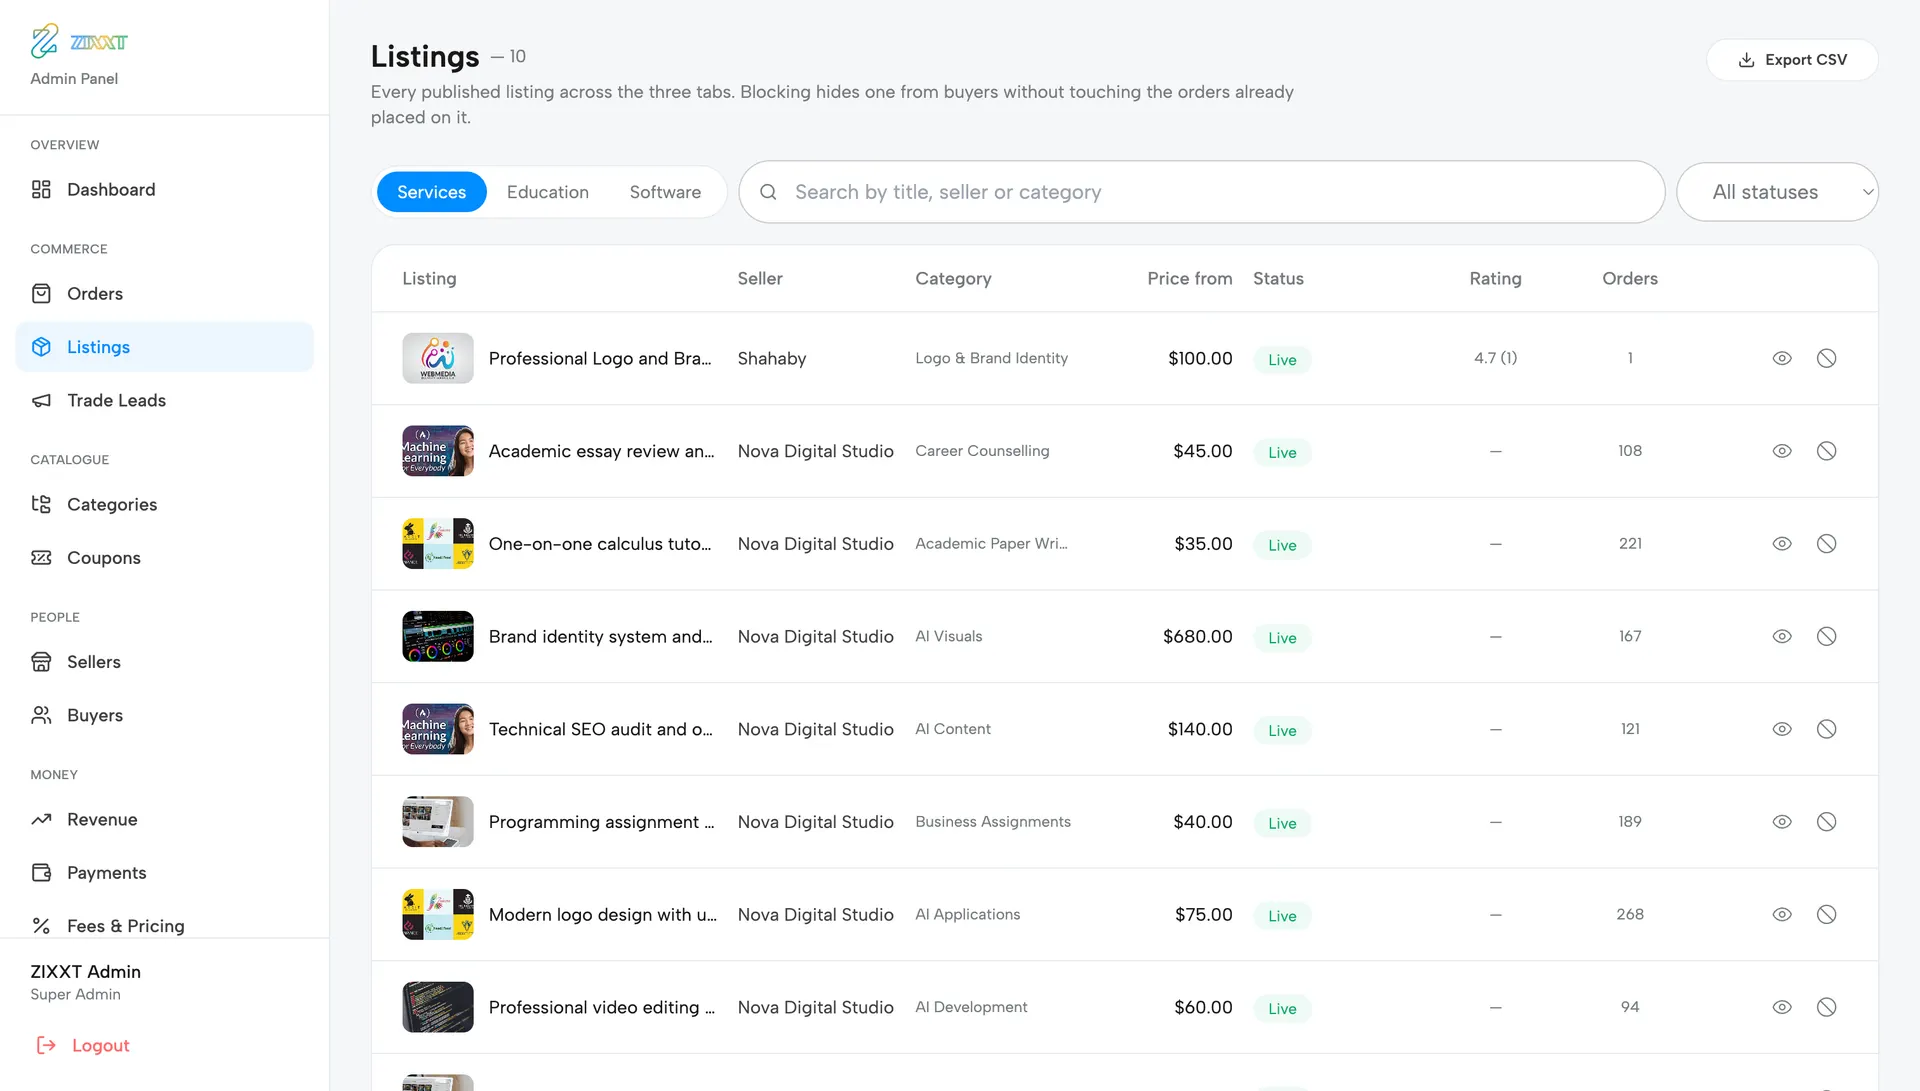Click the $680.00 price cell
This screenshot has width=1920, height=1091.
click(1197, 637)
